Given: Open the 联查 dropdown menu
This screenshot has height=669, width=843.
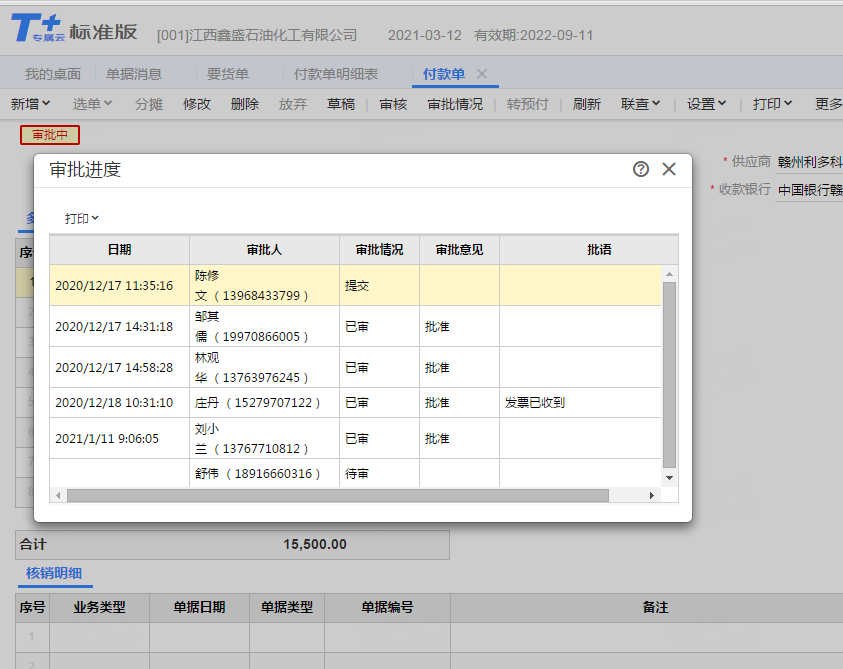Looking at the screenshot, I should [x=640, y=104].
